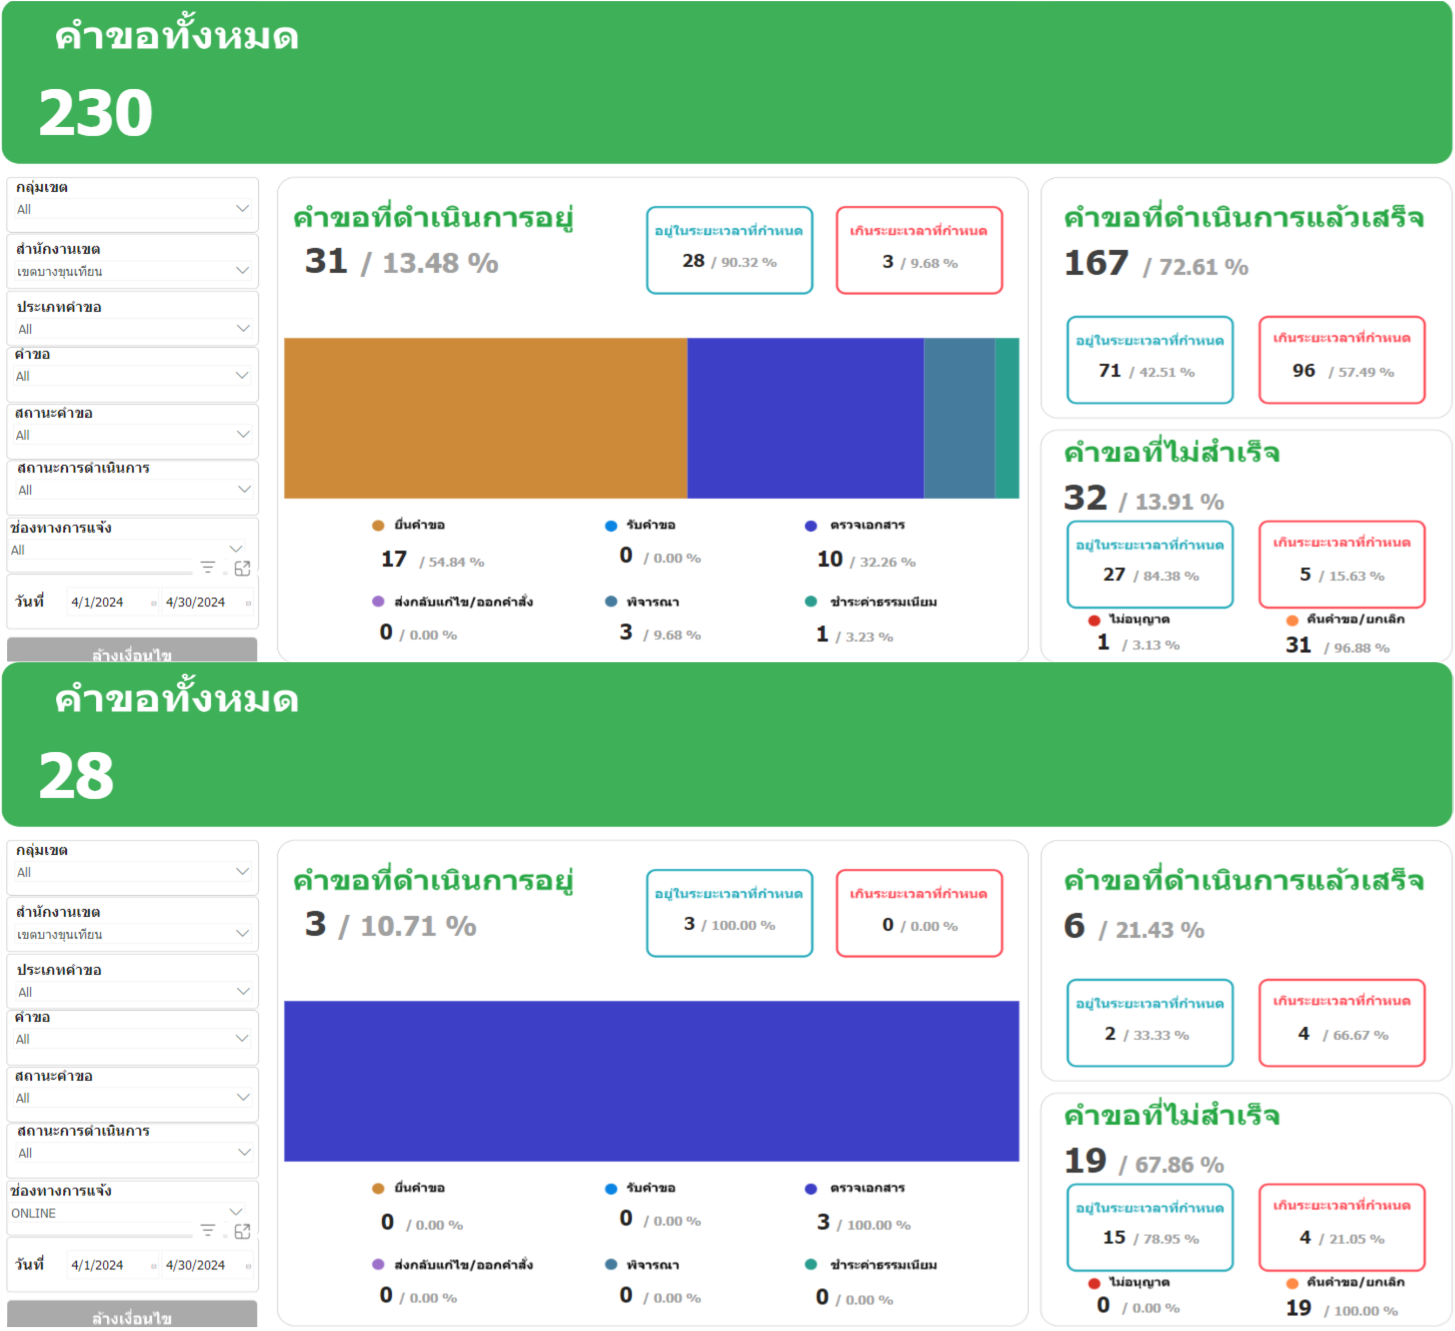Click orange คืนคำขอ/ยกเลิก dot above 19 / 100.00 %
The width and height of the screenshot is (1455, 1331).
1292,1283
